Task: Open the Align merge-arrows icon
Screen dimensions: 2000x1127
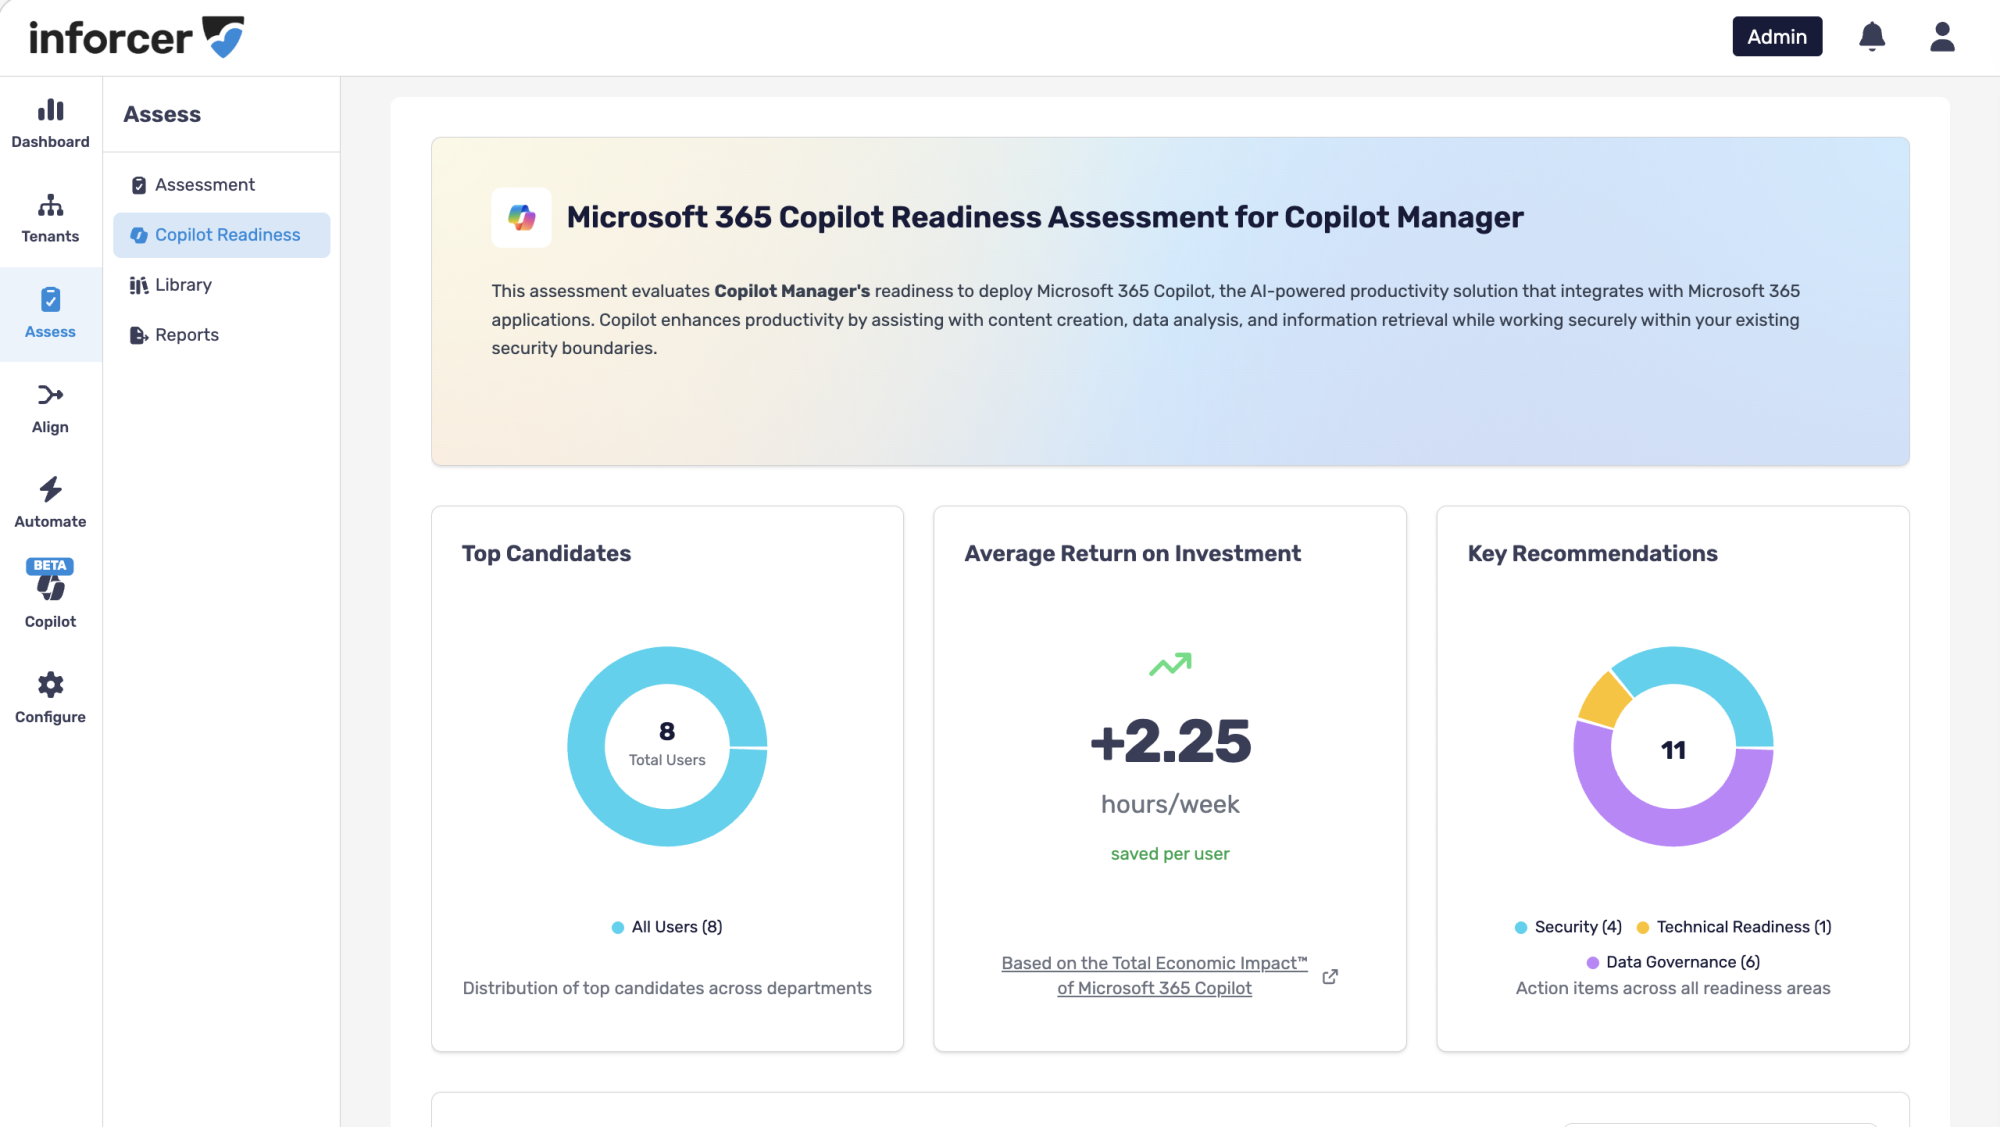Action: (50, 395)
